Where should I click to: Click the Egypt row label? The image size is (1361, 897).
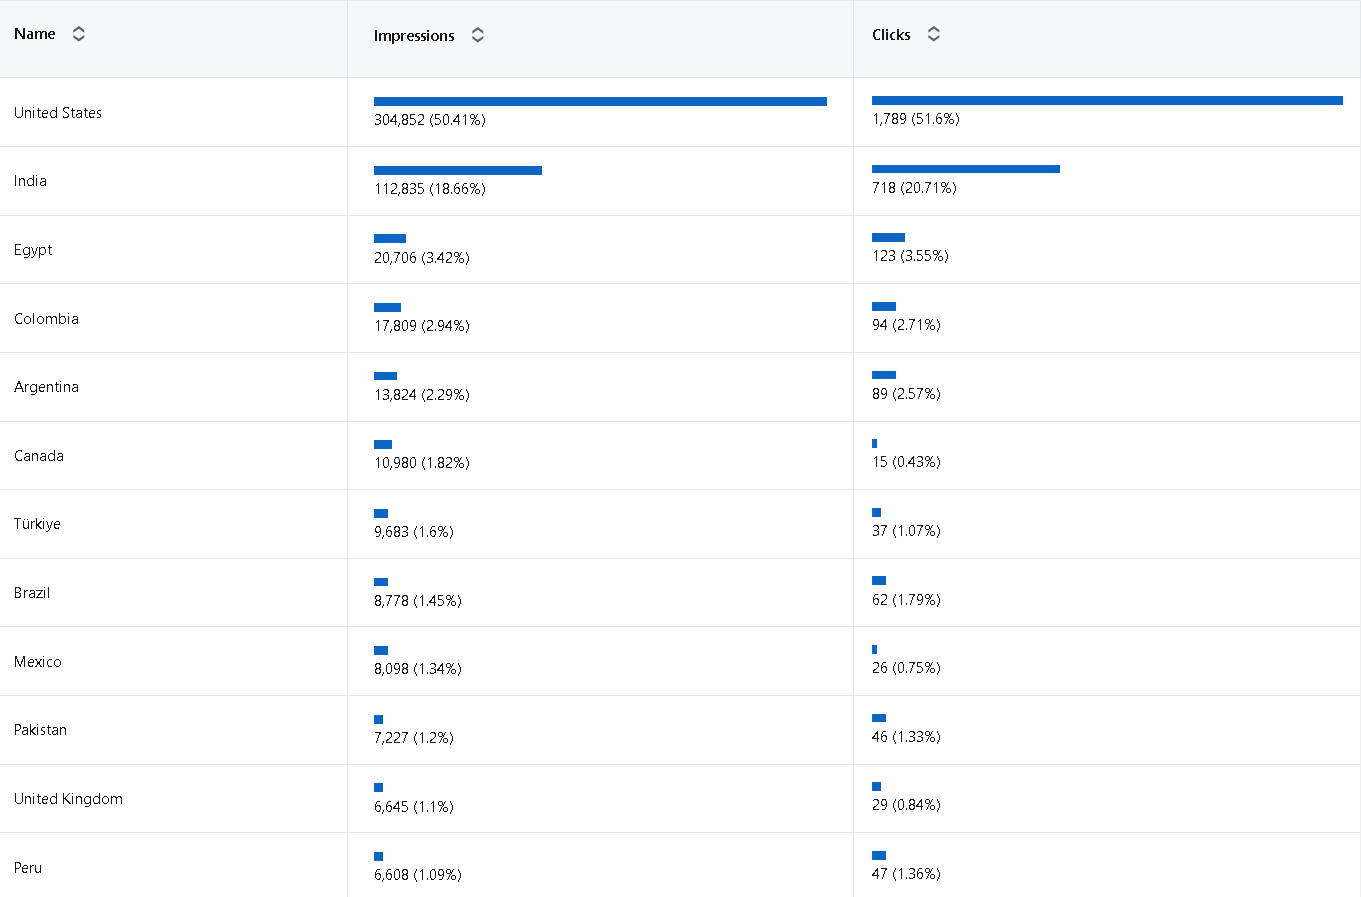click(x=33, y=250)
